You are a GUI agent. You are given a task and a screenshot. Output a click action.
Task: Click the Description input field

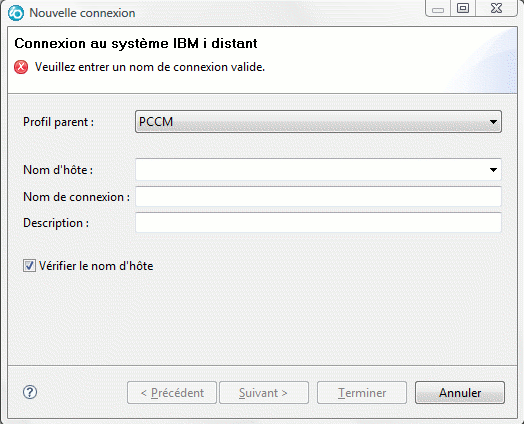(x=318, y=223)
